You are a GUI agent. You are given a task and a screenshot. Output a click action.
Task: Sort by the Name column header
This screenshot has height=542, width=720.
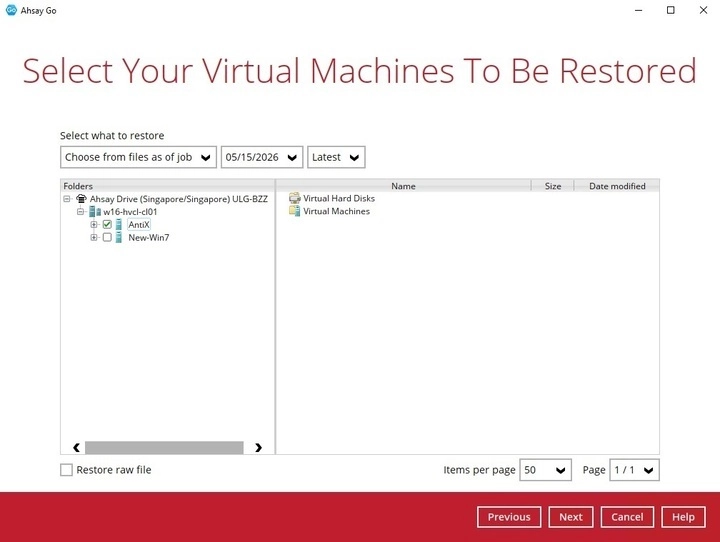point(403,186)
